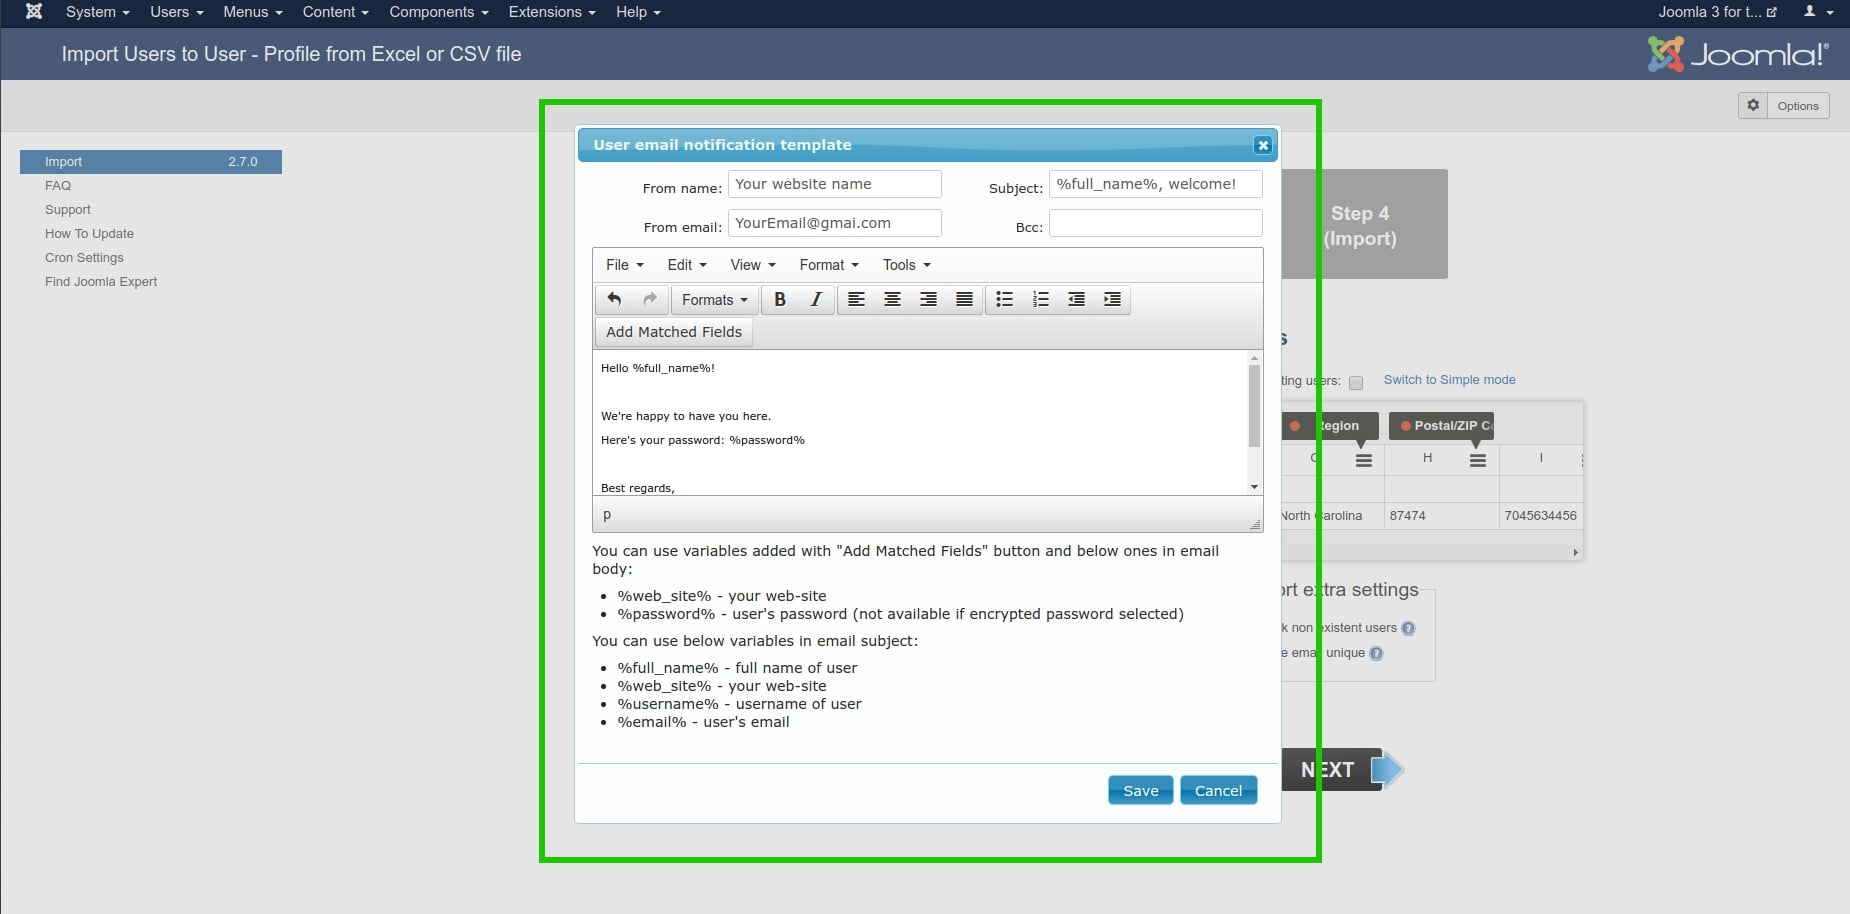Select FAQ in the left sidebar
The width and height of the screenshot is (1850, 914).
(58, 186)
